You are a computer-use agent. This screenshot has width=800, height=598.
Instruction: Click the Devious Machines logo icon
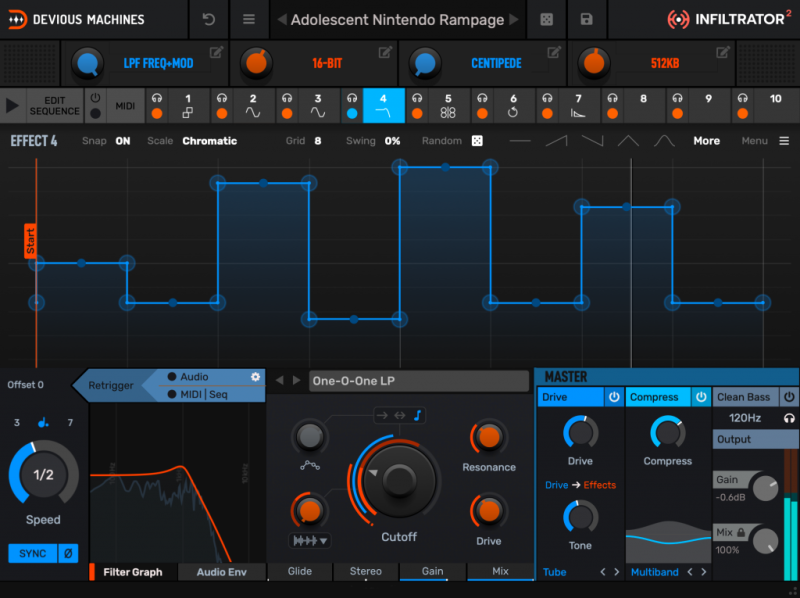pos(18,20)
